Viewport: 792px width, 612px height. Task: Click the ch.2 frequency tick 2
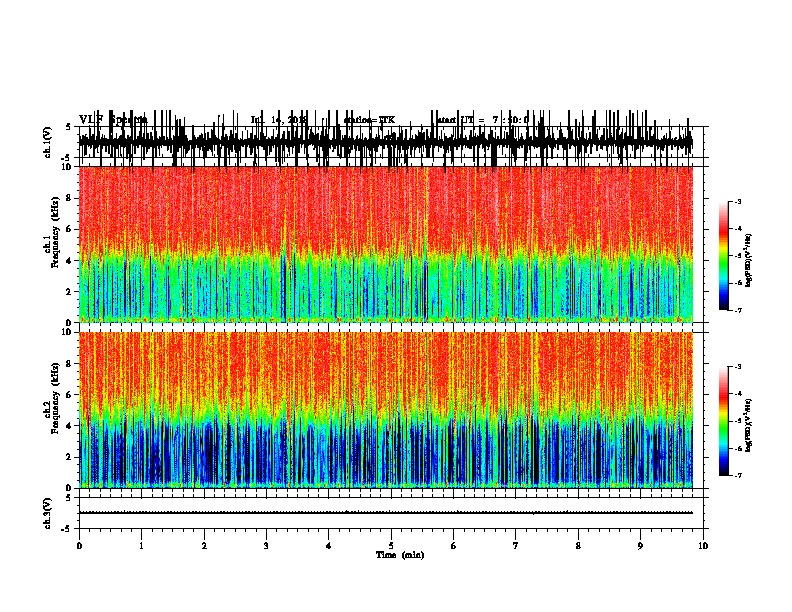69,457
